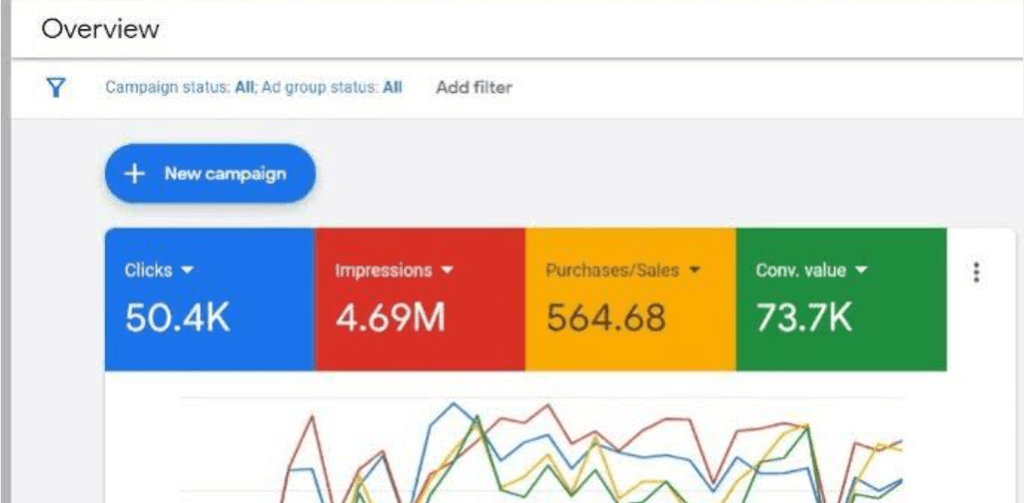Select the 73.7K value on the green card
Image resolution: width=1024 pixels, height=503 pixels.
coord(804,317)
